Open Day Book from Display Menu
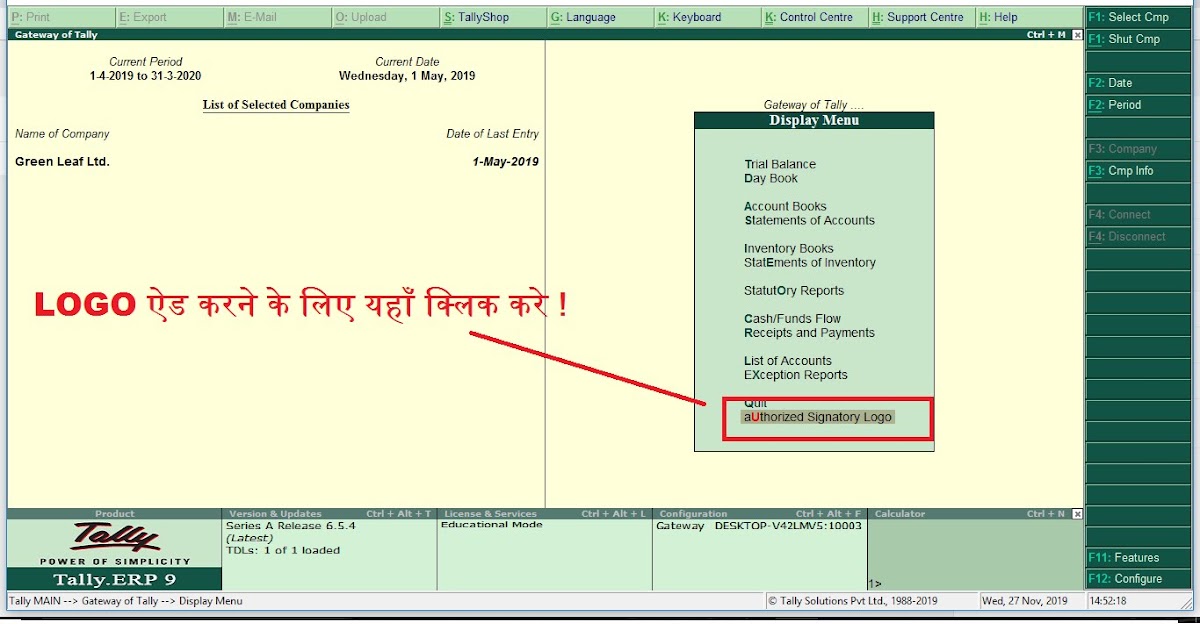The image size is (1200, 630). 770,176
